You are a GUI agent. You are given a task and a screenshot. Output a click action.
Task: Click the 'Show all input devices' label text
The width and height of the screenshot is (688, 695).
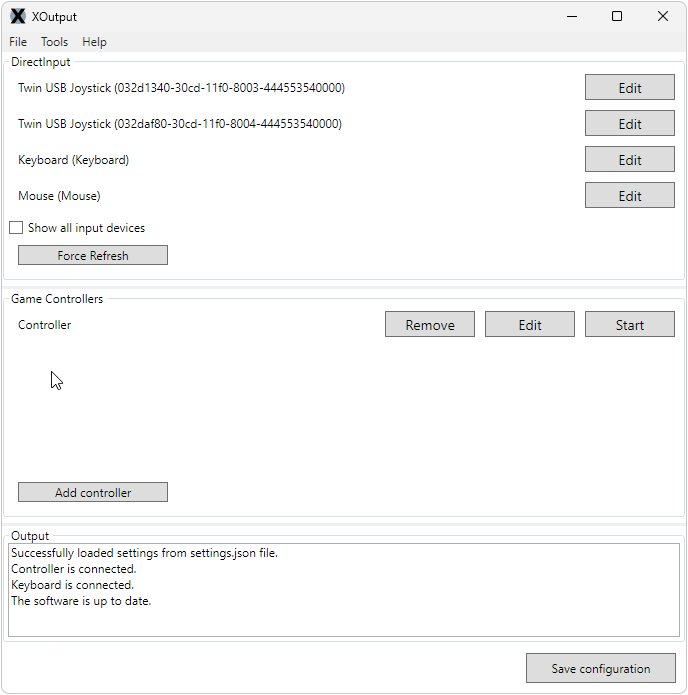point(86,228)
